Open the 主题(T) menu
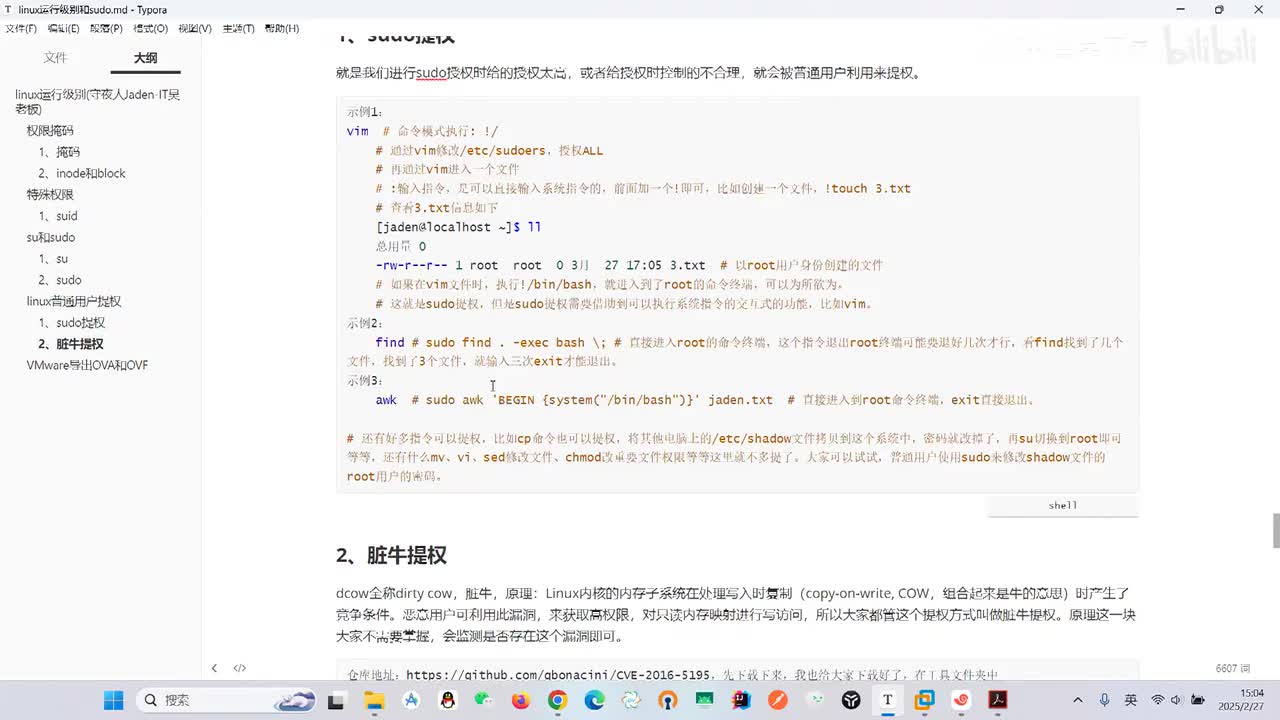 [238, 29]
